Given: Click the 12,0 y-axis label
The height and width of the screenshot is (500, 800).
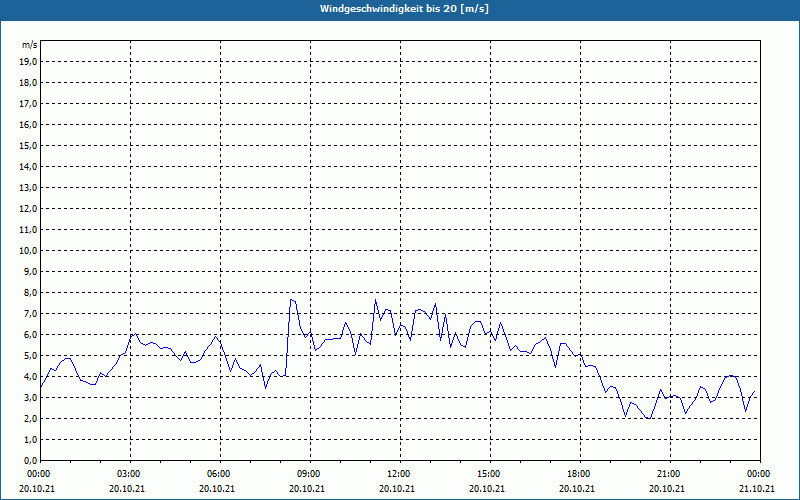Looking at the screenshot, I should [28, 209].
